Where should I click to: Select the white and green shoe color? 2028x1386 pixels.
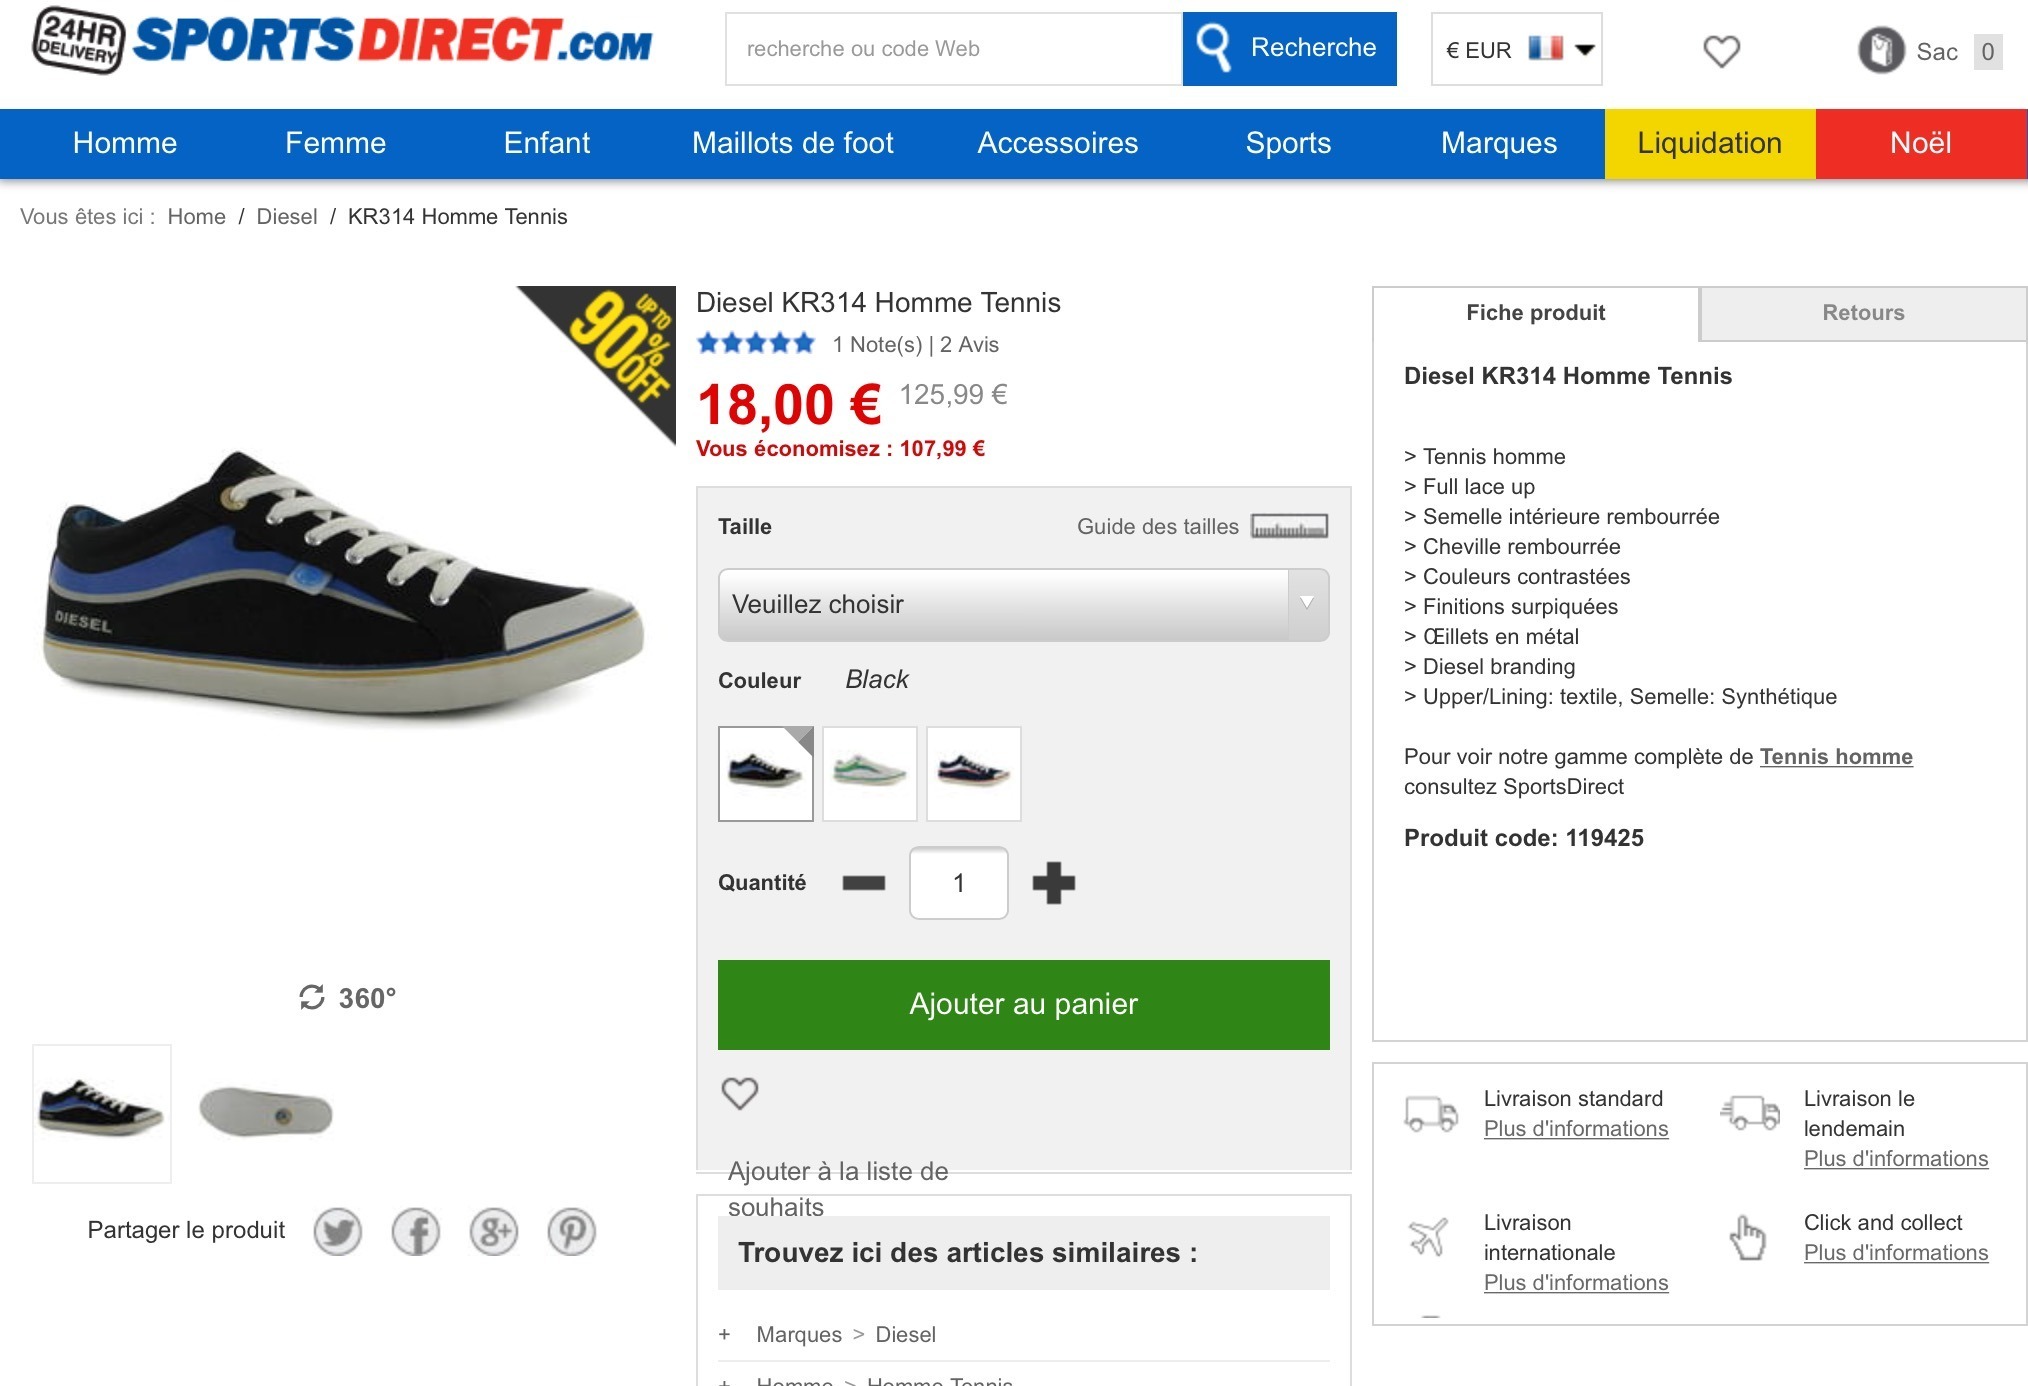point(869,774)
